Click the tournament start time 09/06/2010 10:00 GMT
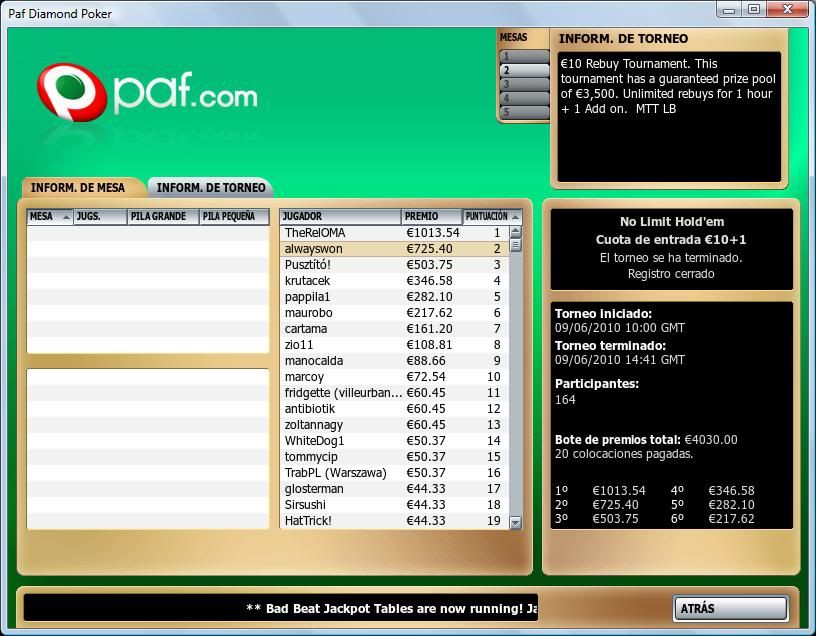The width and height of the screenshot is (816, 636). (x=620, y=328)
